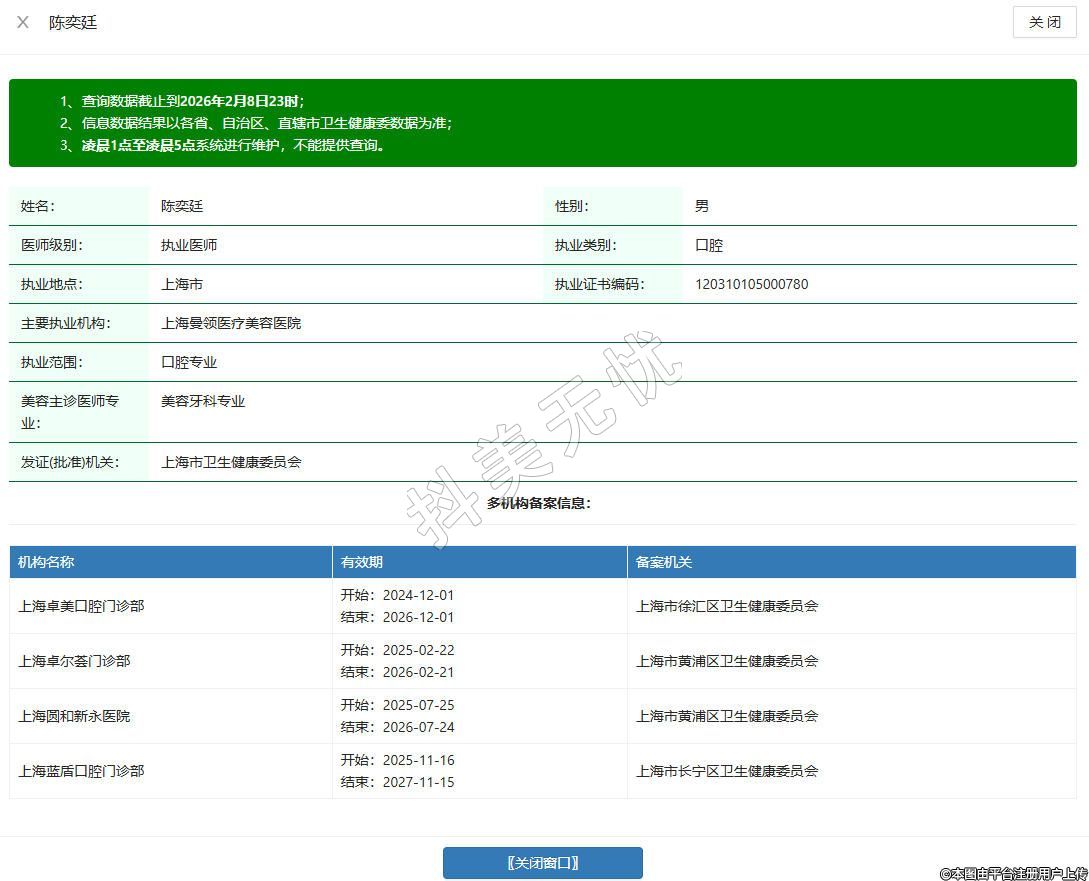
Task: Click the green notice about 2026年2月8日23时
Action: [x=193, y=101]
